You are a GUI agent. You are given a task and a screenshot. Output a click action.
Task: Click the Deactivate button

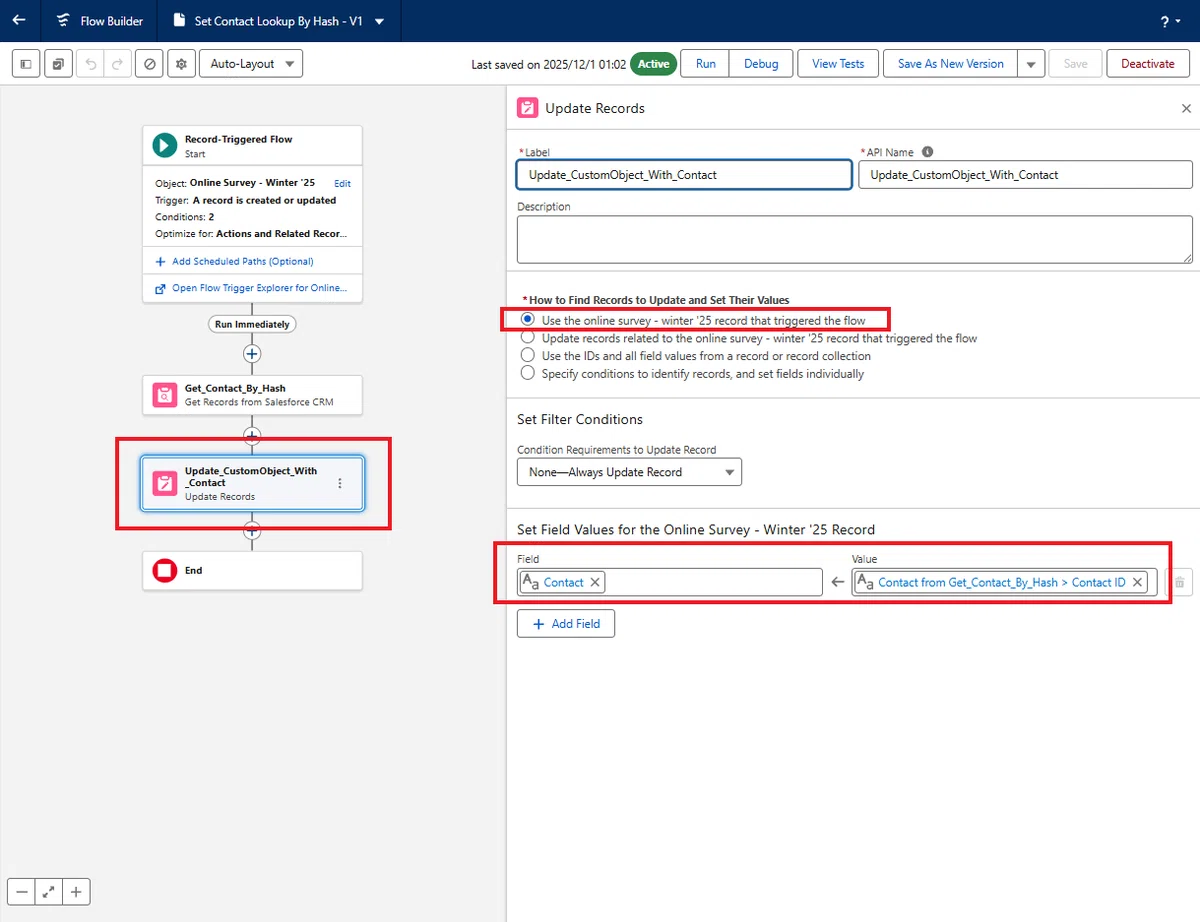(x=1148, y=64)
